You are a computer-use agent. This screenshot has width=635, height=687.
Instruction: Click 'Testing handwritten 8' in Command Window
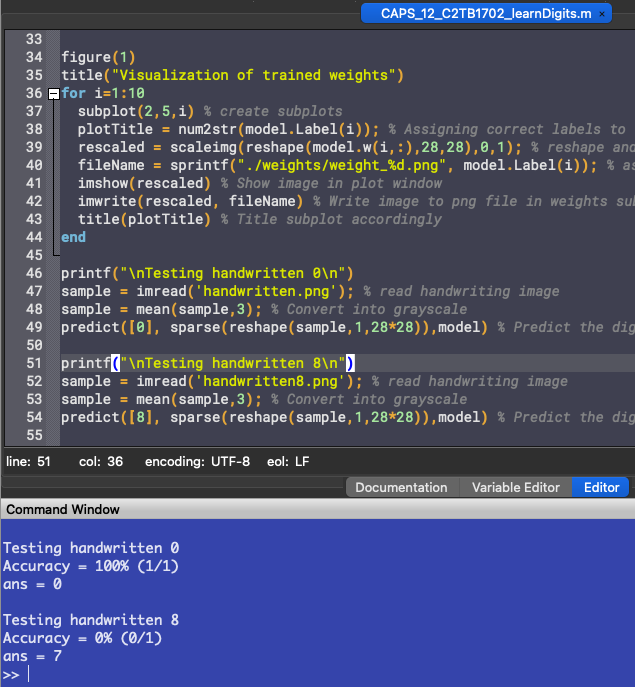91,620
